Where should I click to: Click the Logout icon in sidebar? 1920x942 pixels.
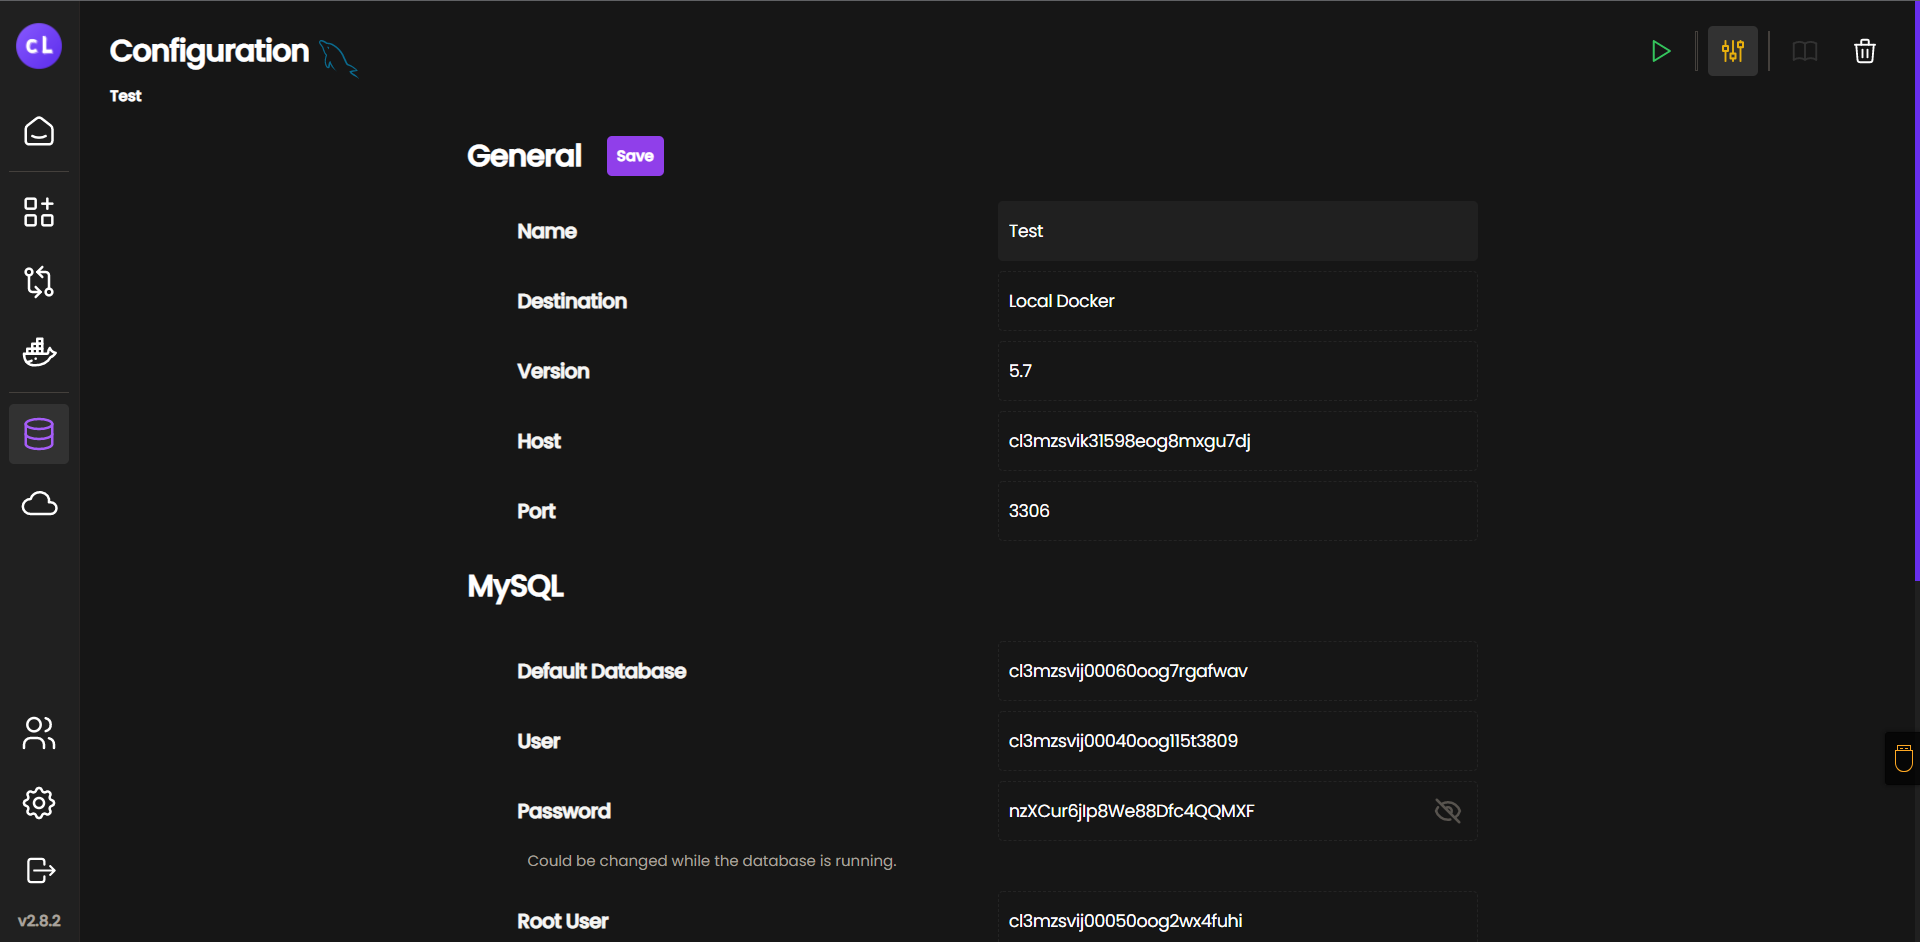pos(39,871)
